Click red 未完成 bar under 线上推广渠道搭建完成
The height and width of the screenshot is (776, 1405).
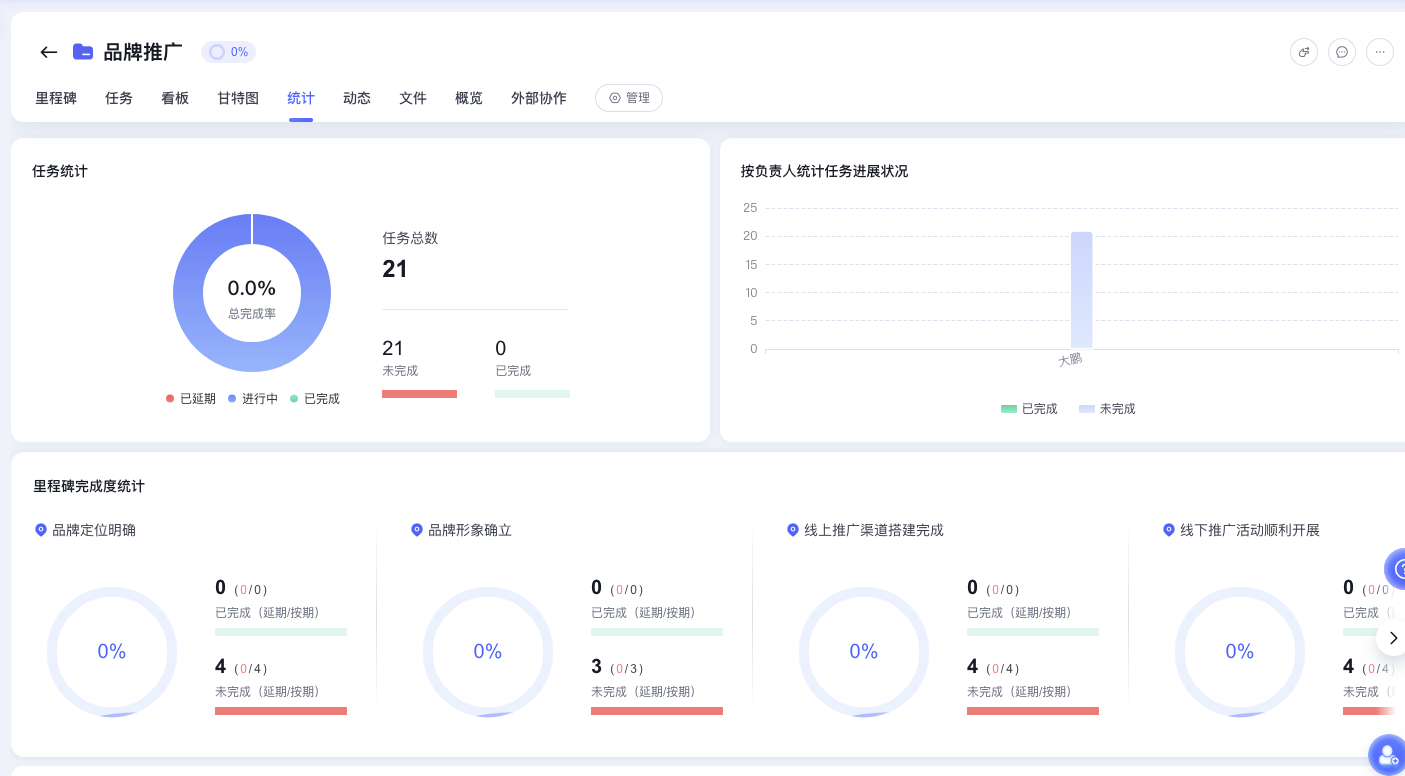(1033, 711)
